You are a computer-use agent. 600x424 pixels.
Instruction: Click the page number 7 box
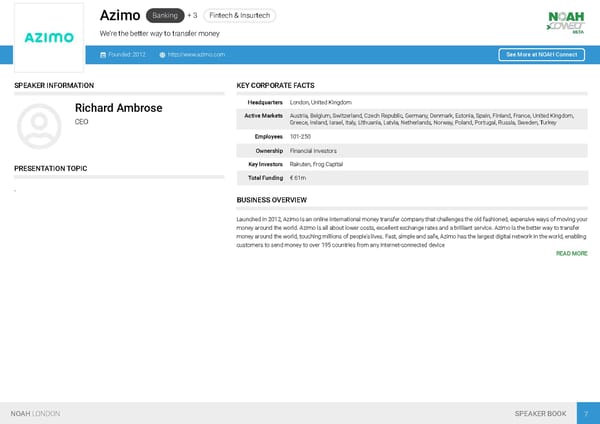coord(587,413)
